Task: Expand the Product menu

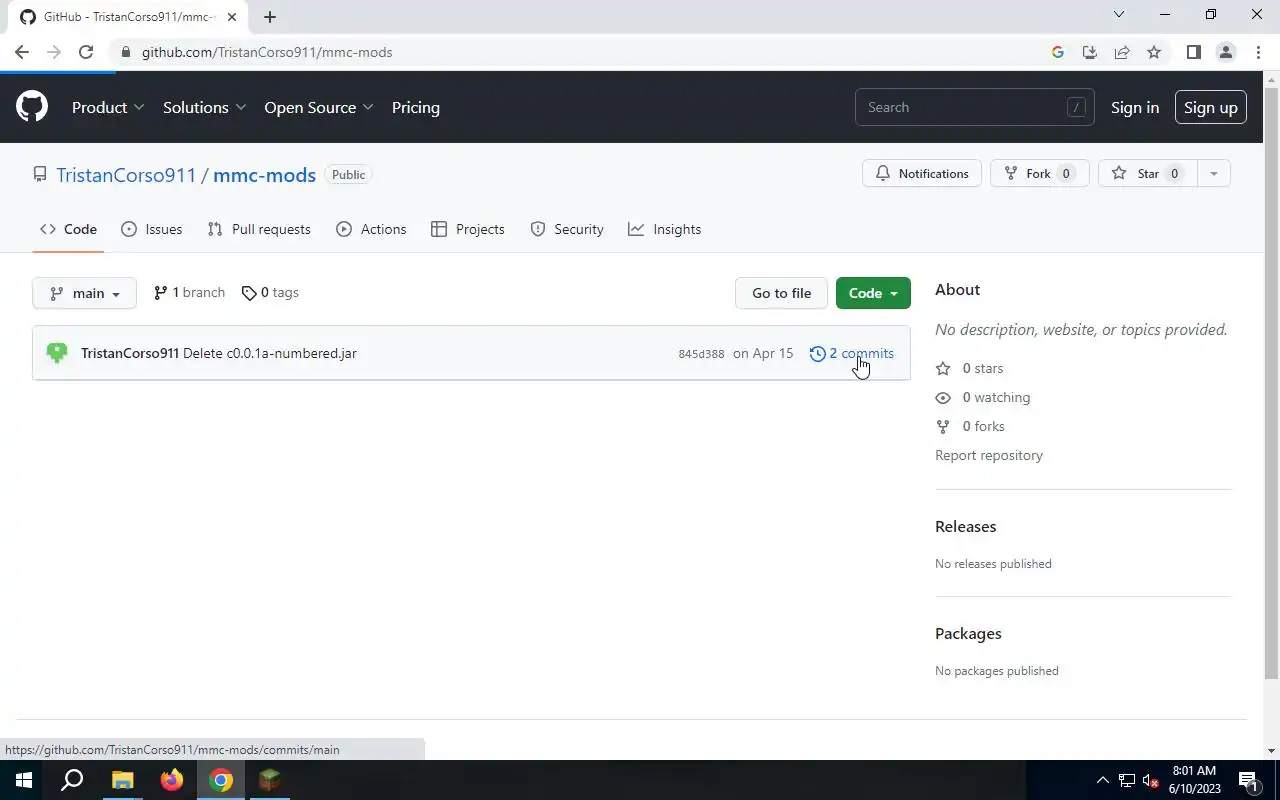Action: coord(108,107)
